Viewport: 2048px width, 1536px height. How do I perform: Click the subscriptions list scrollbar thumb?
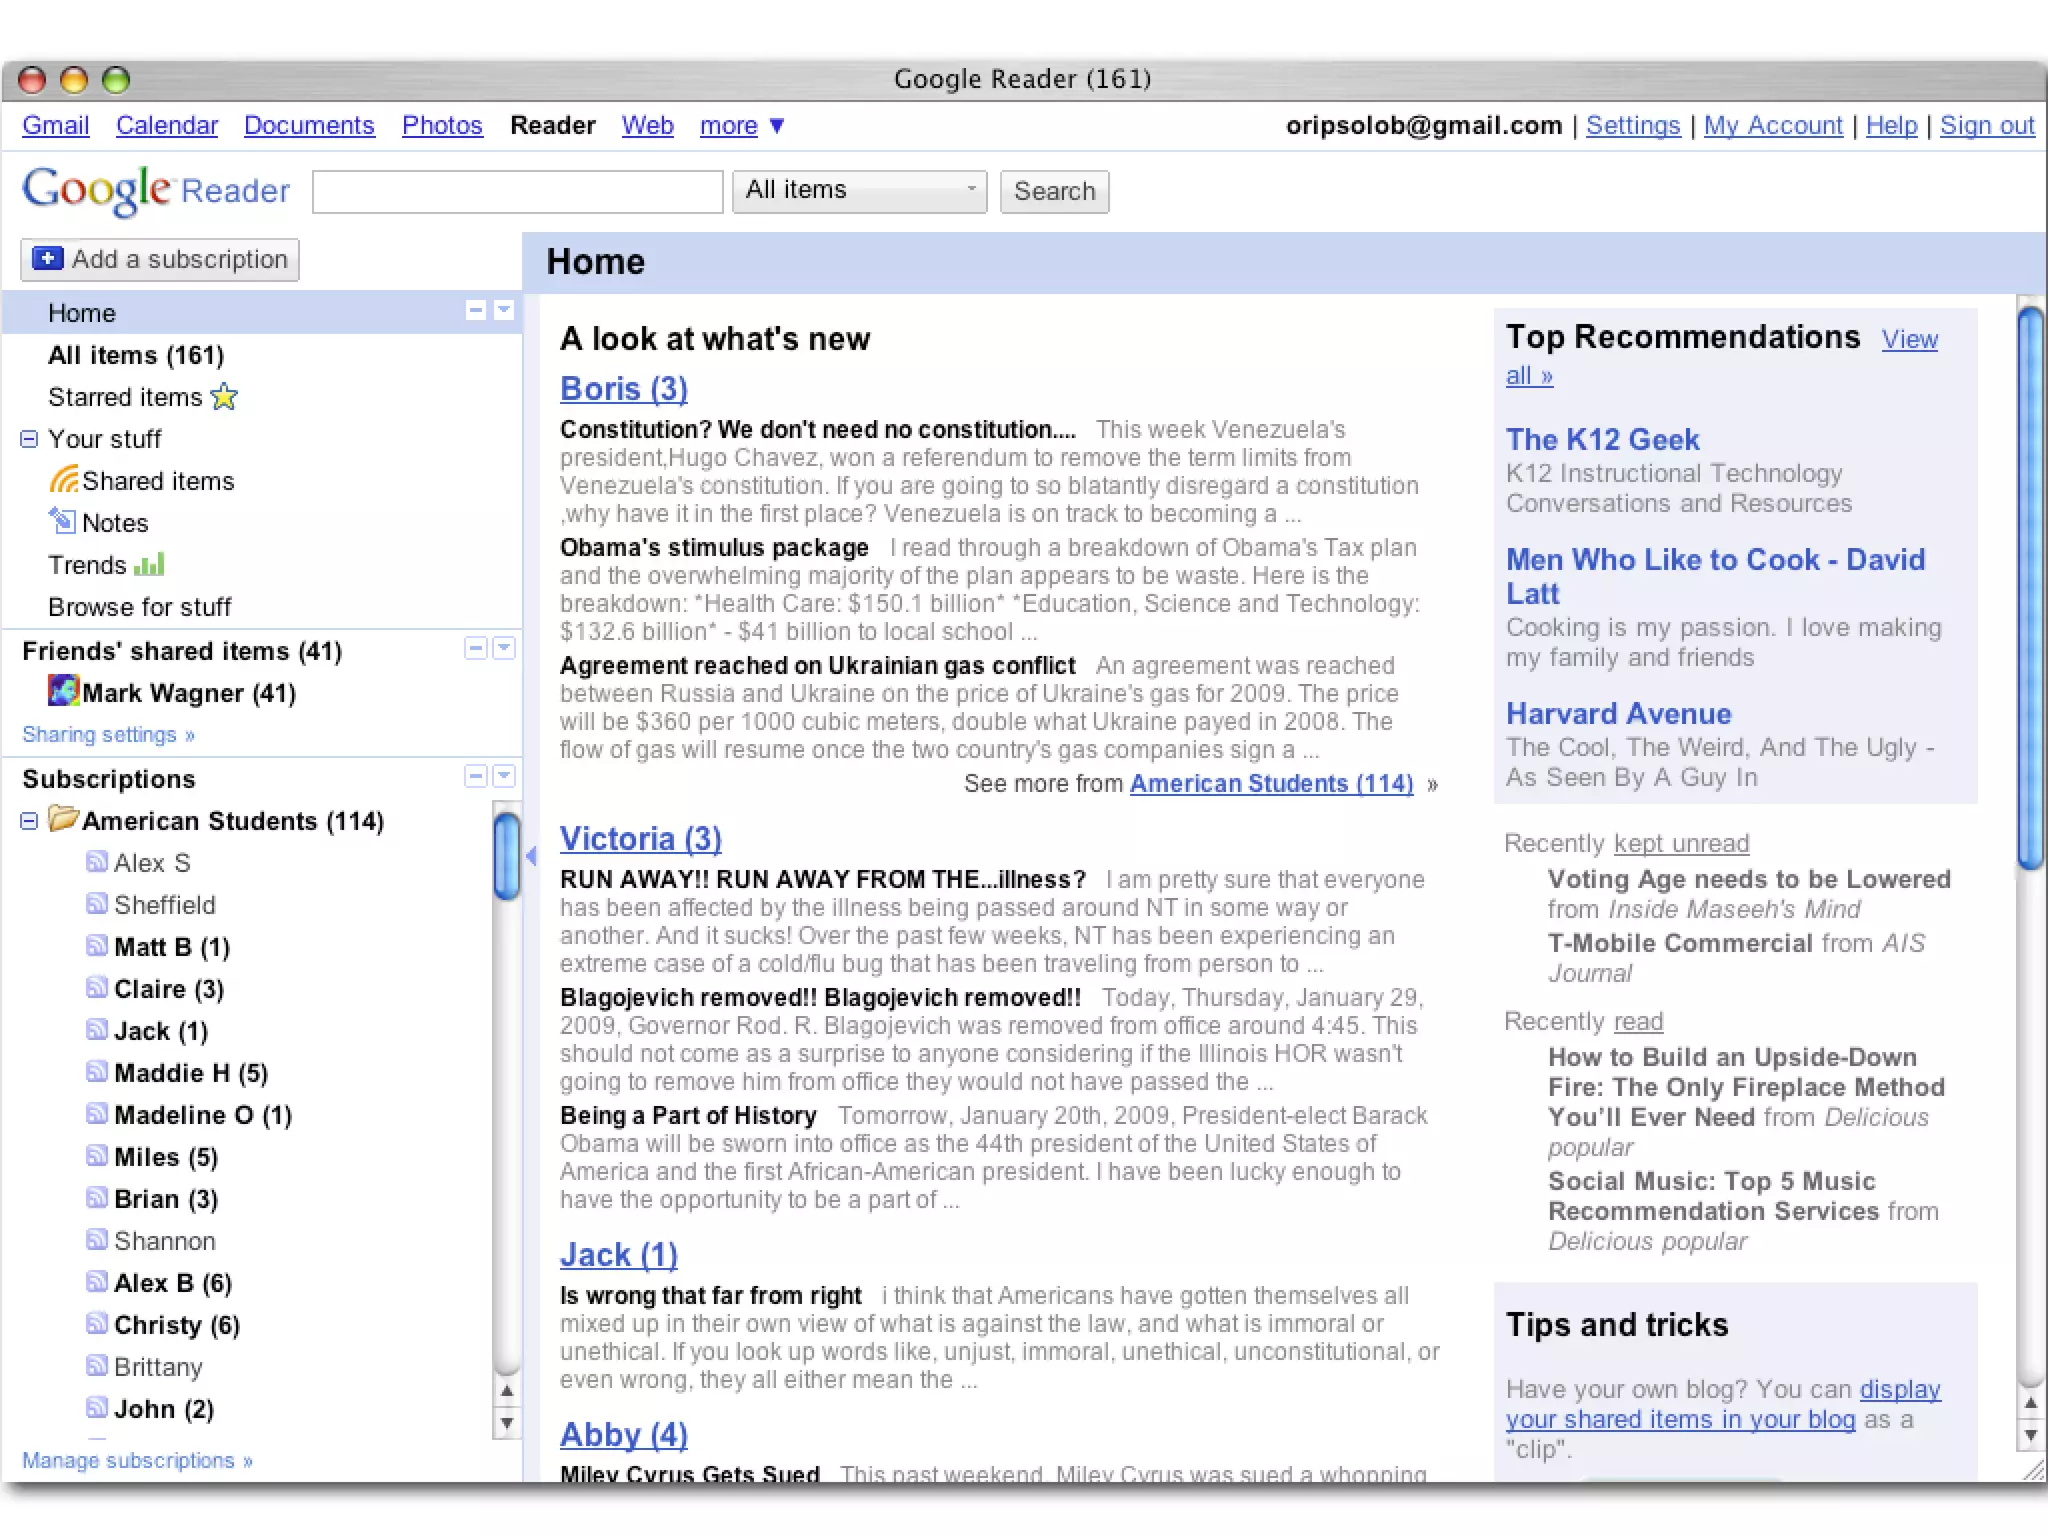(507, 856)
